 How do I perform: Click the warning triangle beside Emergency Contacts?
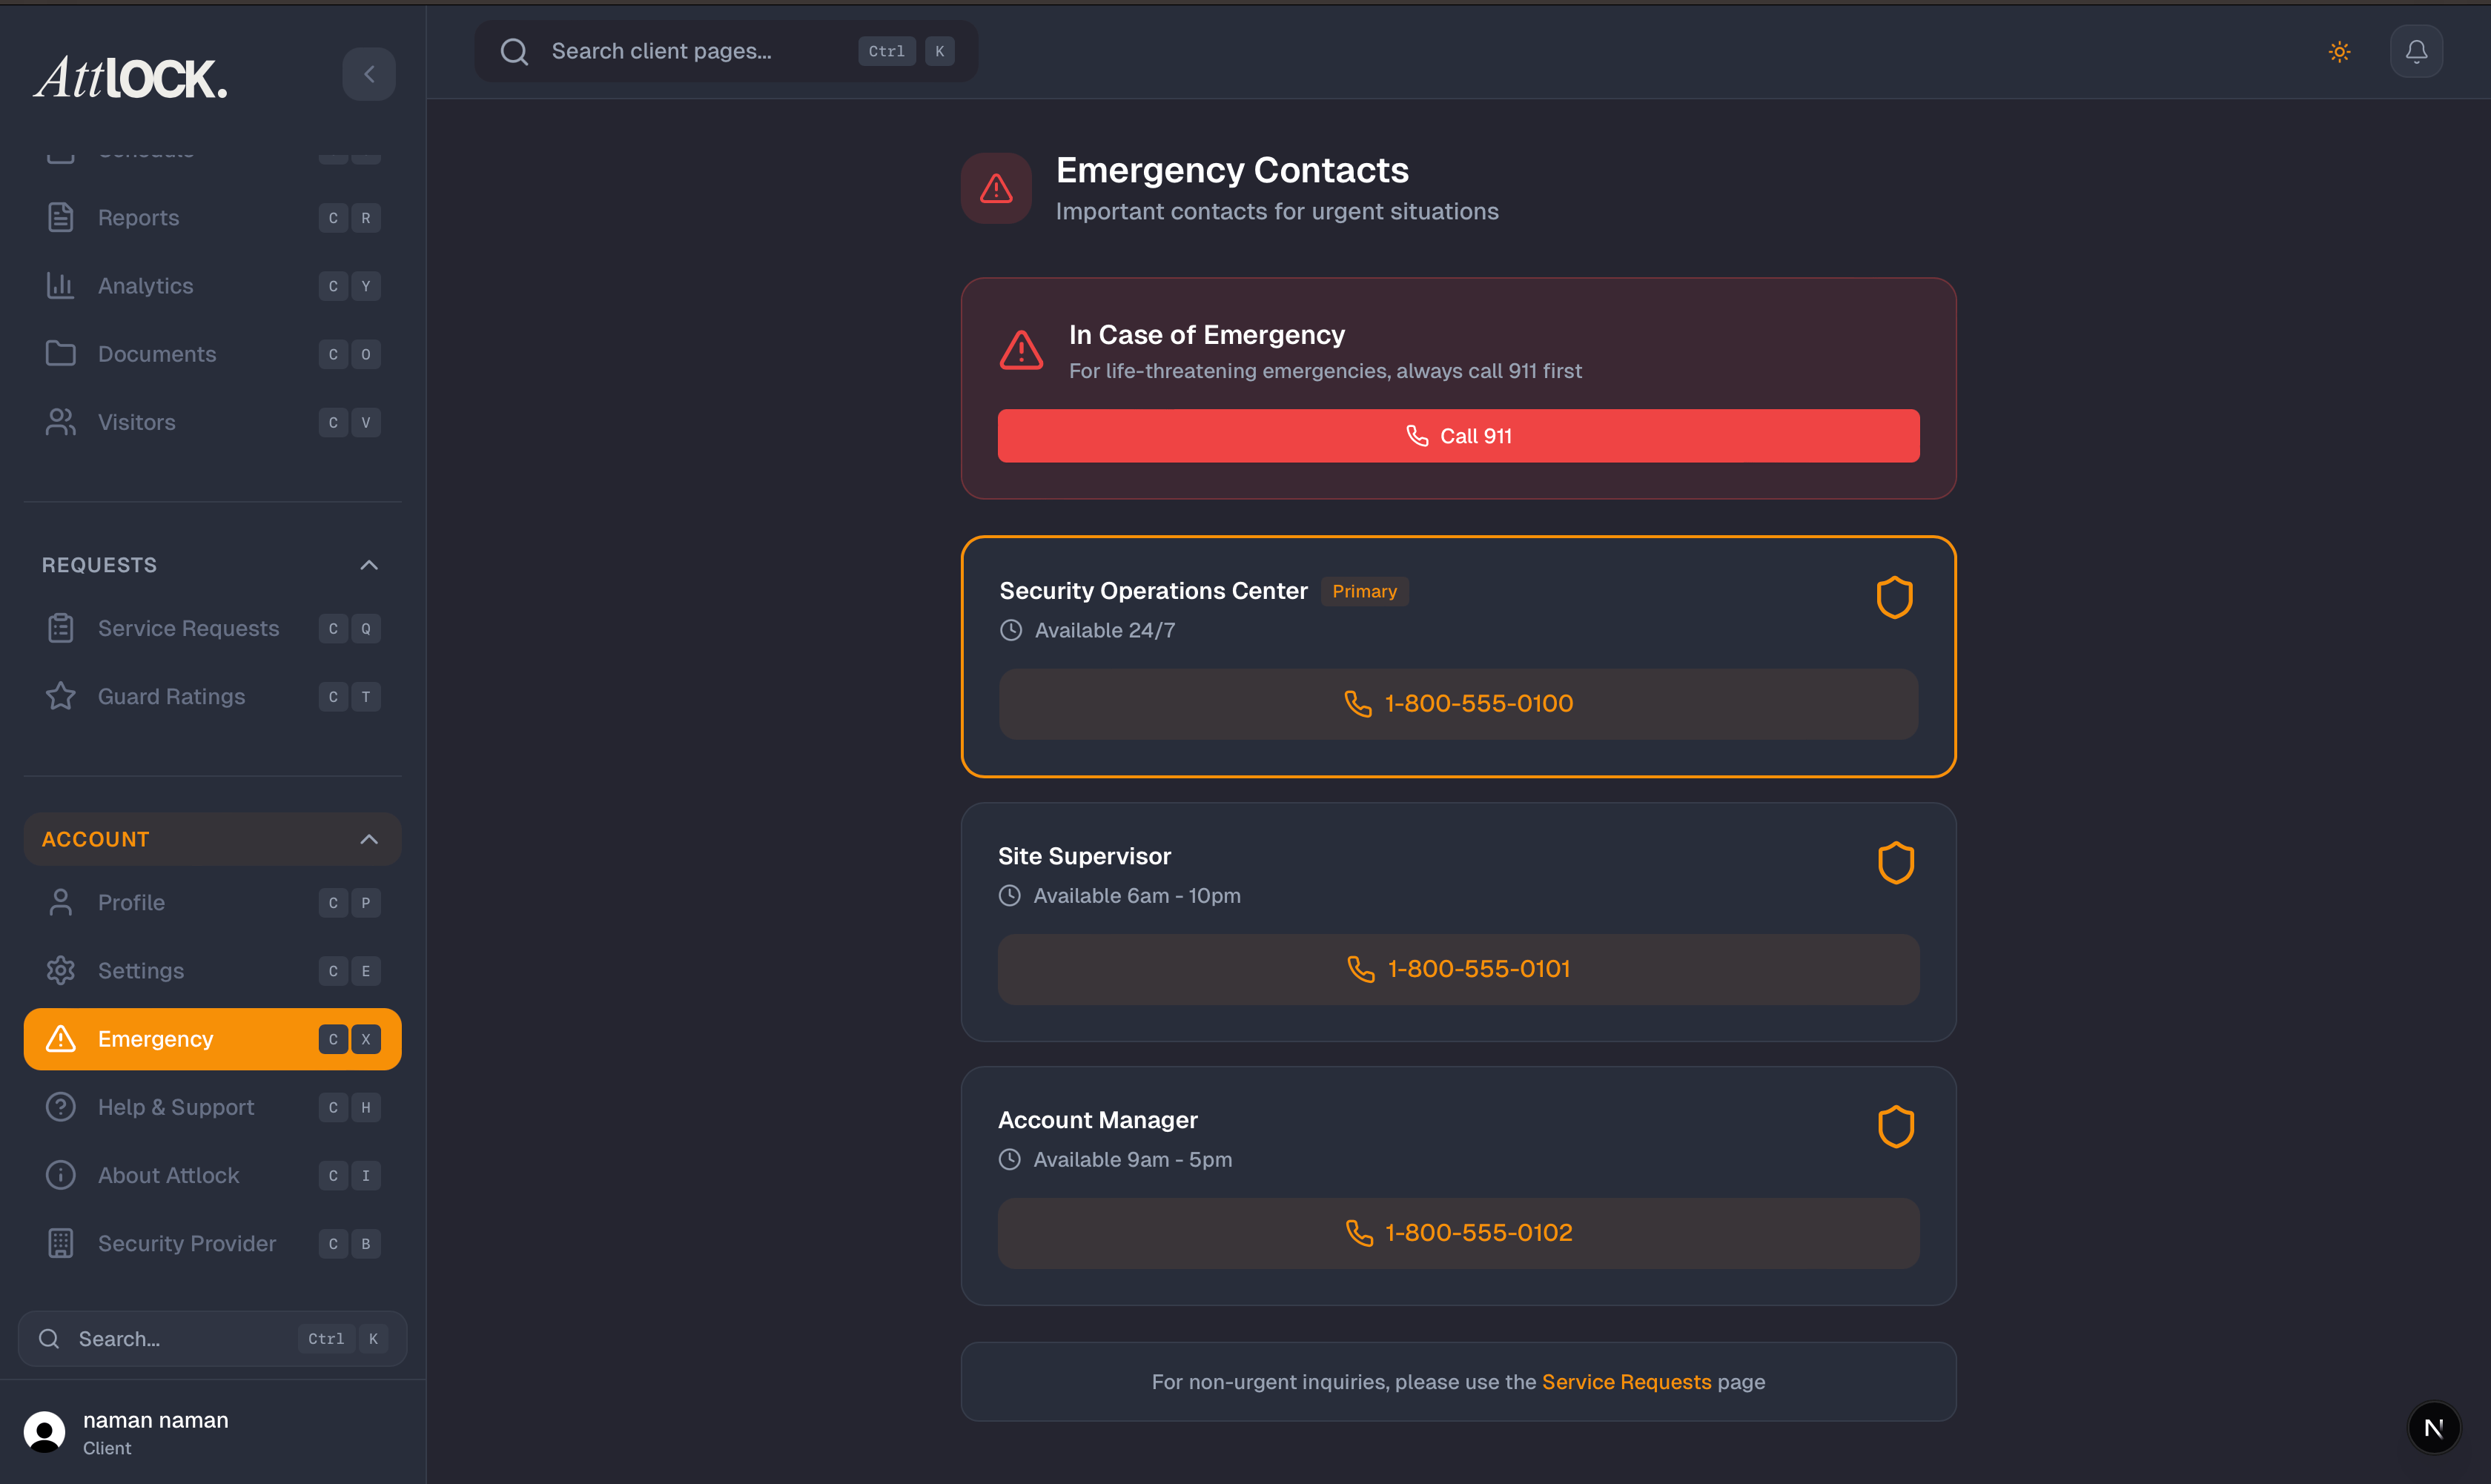[x=995, y=188]
